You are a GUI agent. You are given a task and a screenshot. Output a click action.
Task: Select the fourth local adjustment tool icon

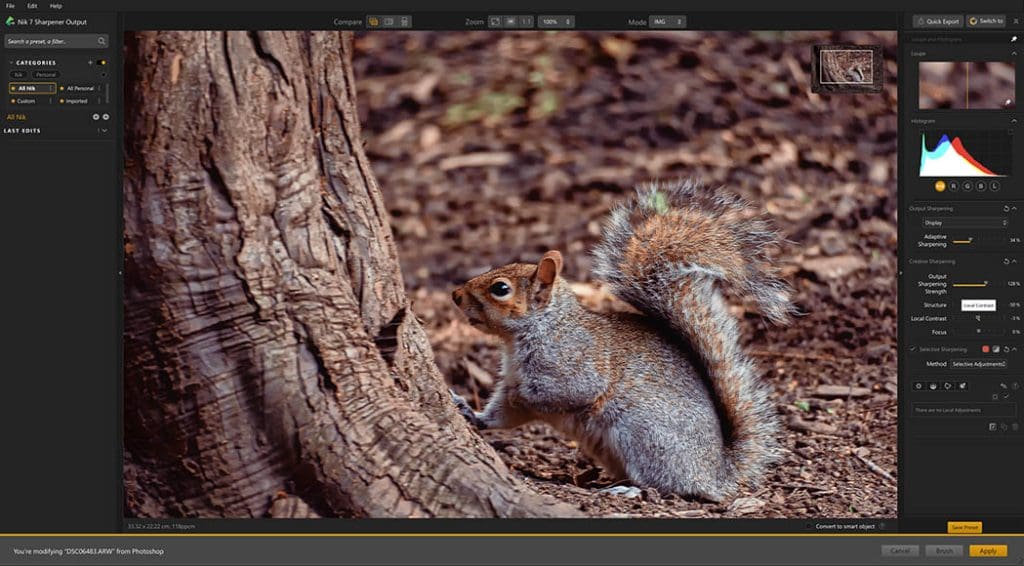point(963,386)
